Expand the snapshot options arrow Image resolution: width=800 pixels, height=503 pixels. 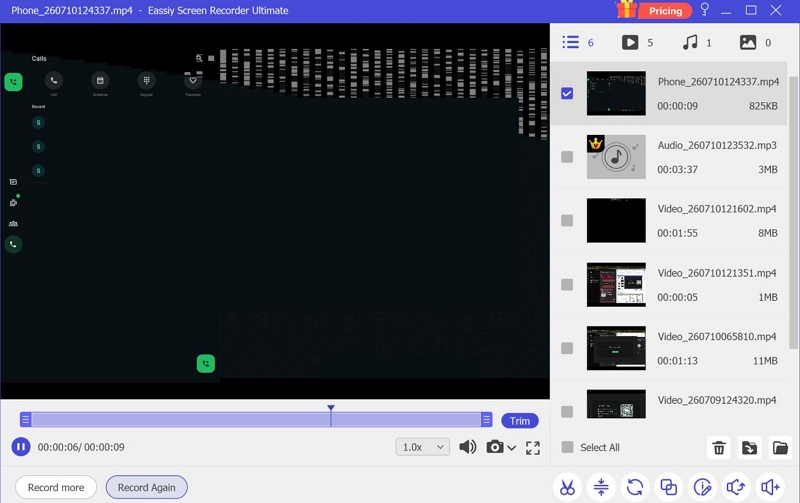[x=512, y=448]
